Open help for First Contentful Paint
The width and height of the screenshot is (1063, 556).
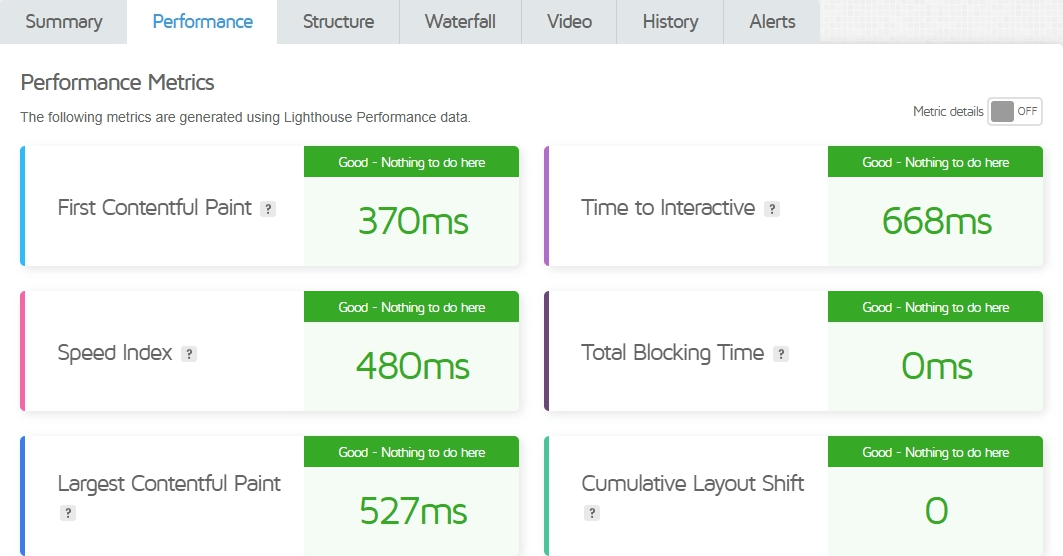(268, 209)
